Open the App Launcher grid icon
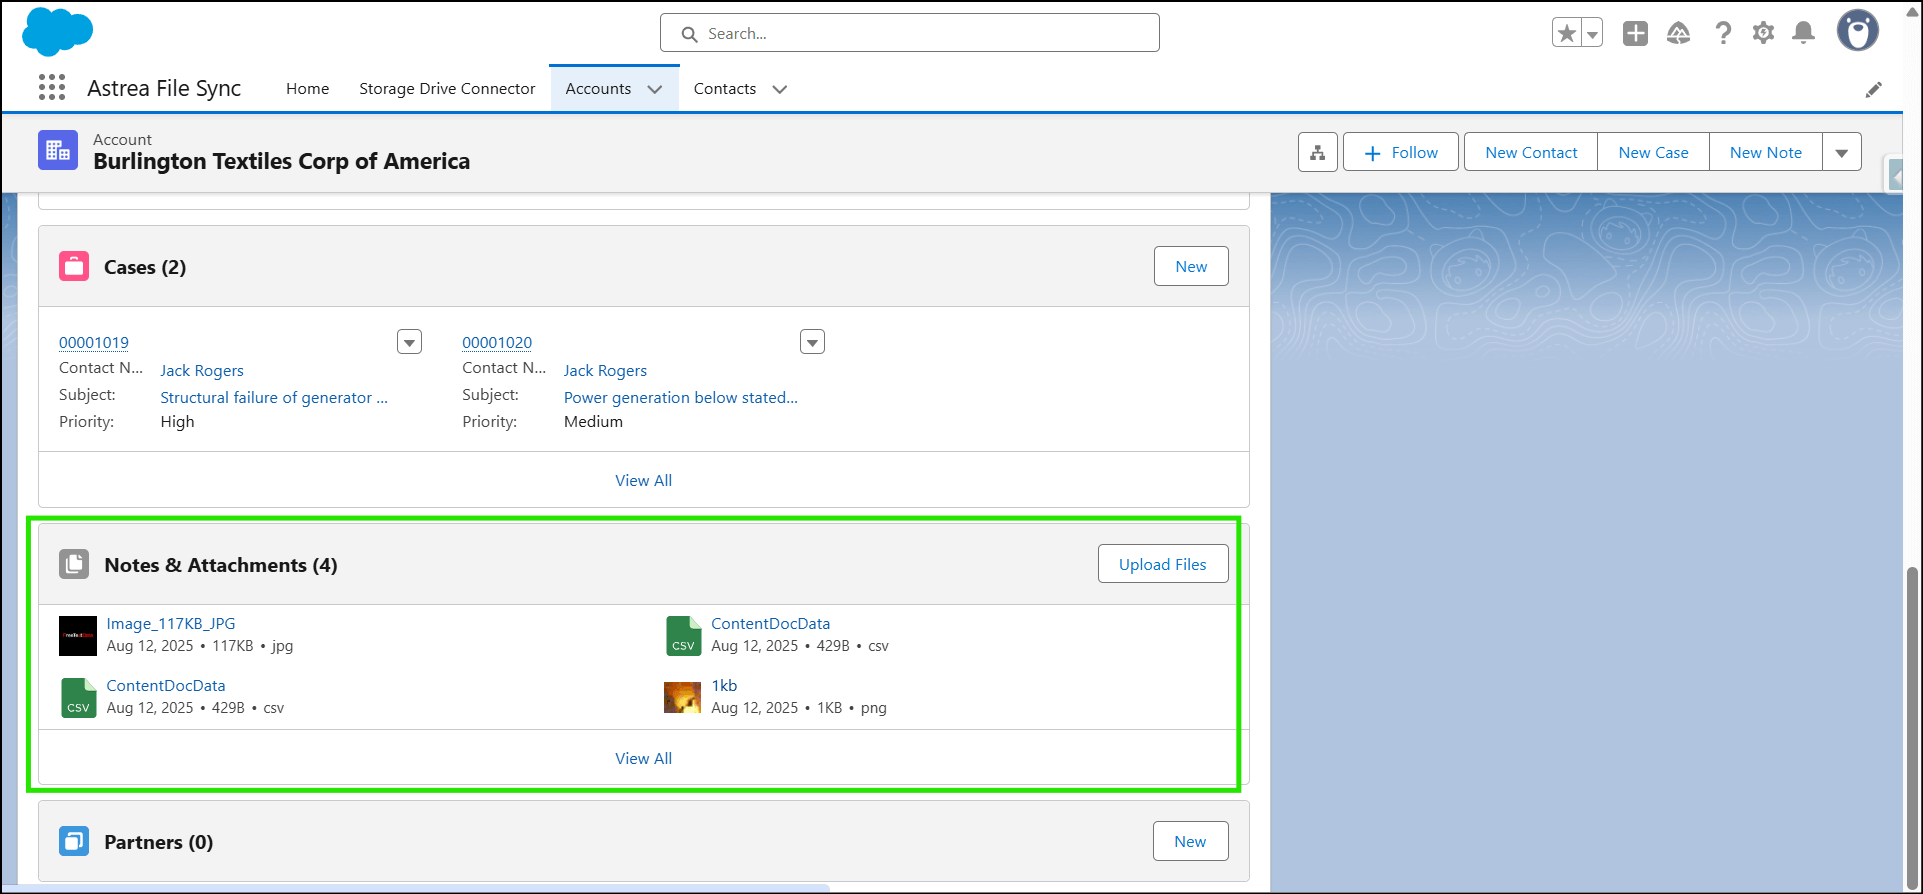 52,88
